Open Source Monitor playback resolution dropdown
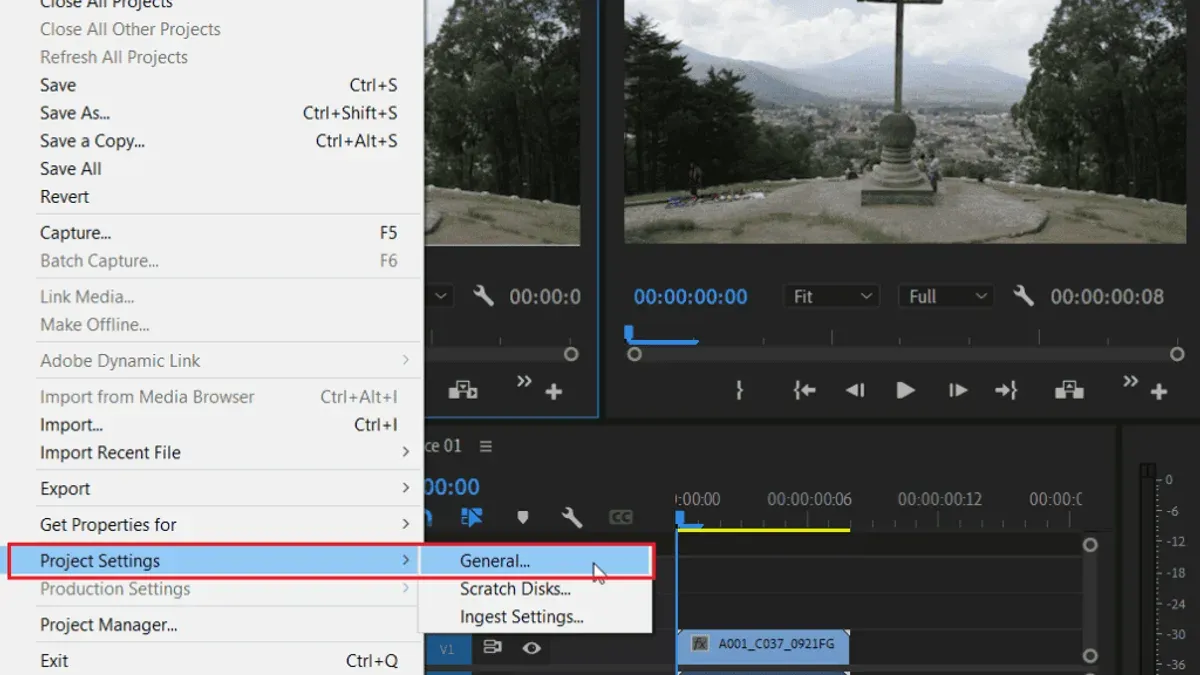This screenshot has width=1200, height=675. pyautogui.click(x=440, y=296)
